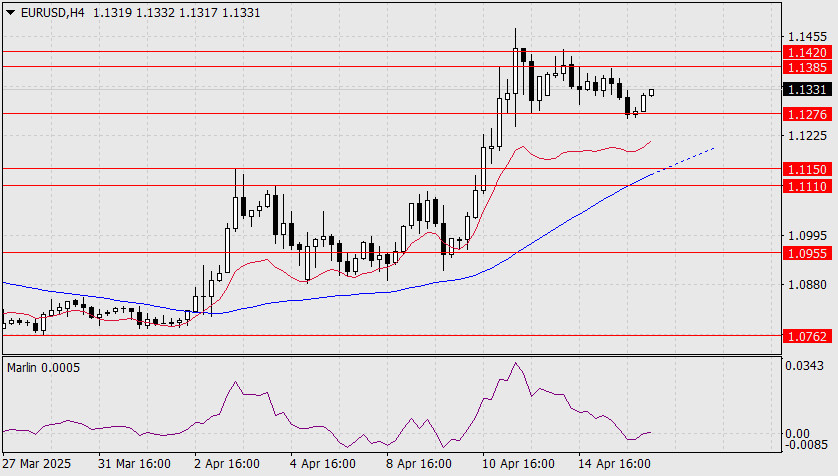Select the 1.1385 red price level label
The image size is (838, 476).
[x=808, y=67]
